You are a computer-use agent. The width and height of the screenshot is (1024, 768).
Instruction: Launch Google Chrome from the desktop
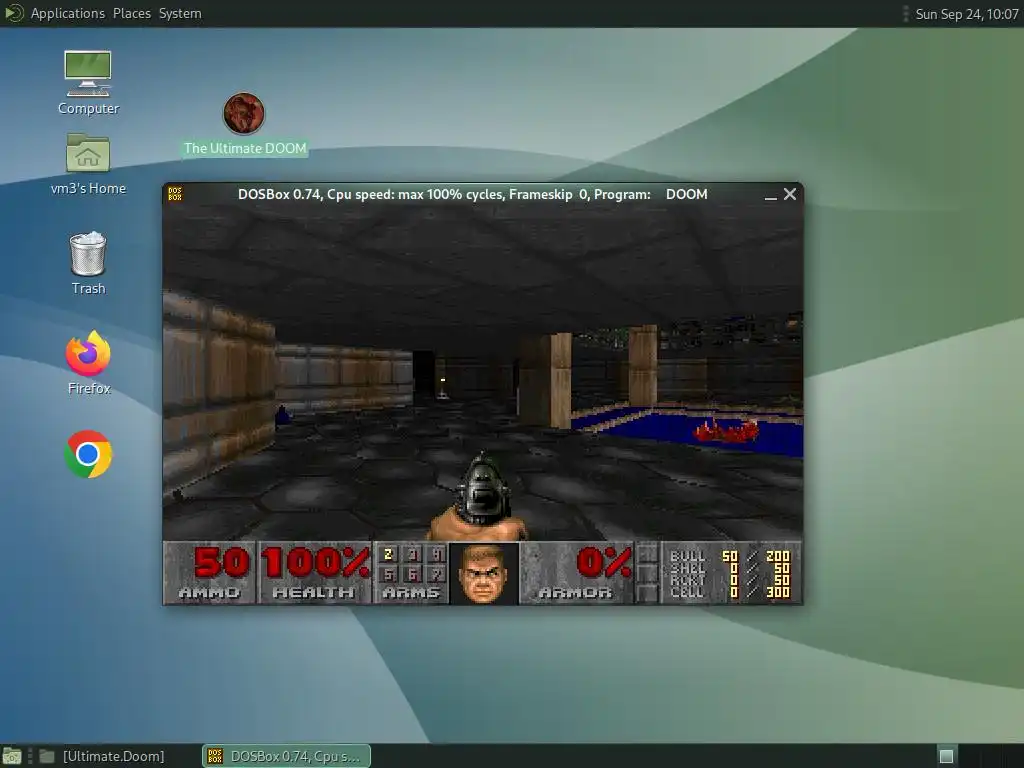(x=88, y=454)
